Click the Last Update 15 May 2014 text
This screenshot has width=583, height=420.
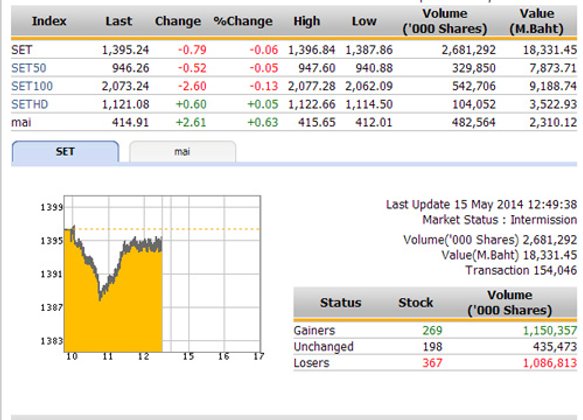481,204
